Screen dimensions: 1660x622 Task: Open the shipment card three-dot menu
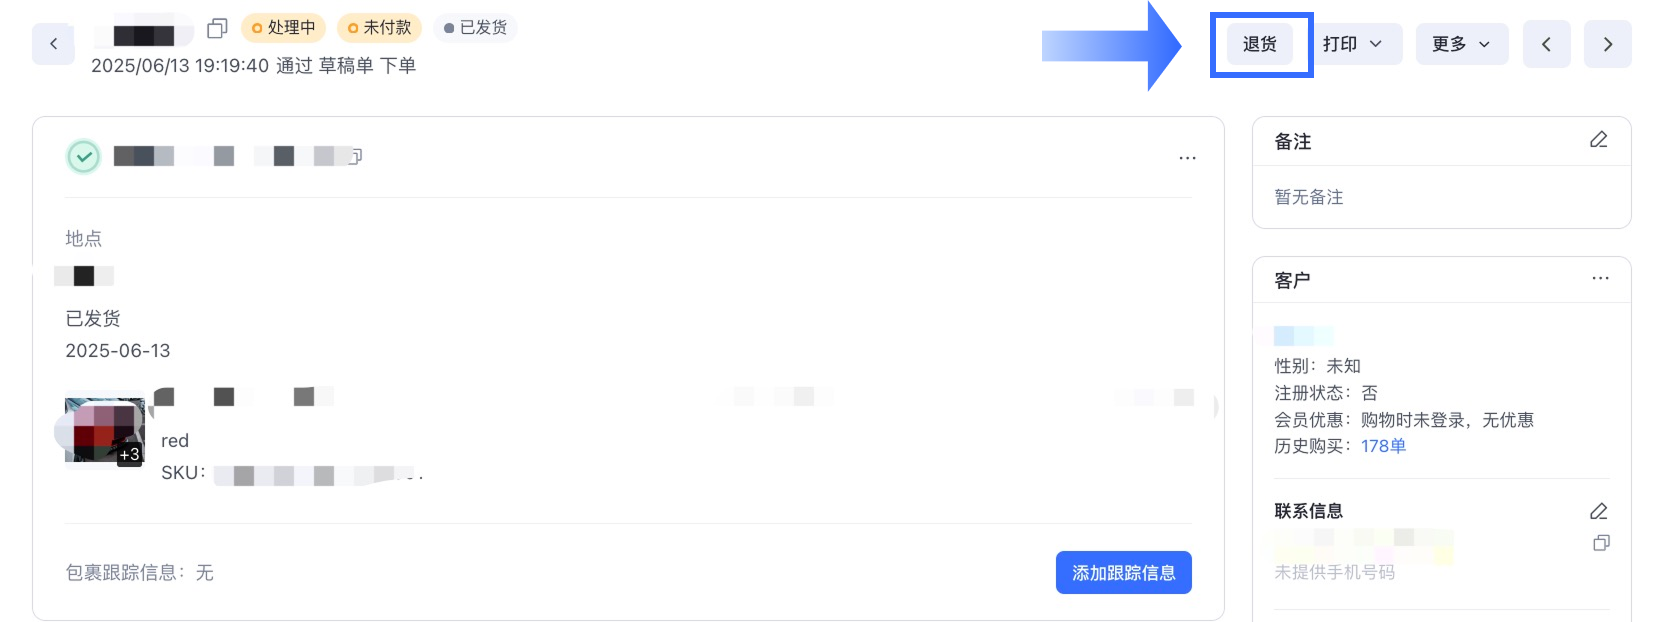click(1187, 158)
